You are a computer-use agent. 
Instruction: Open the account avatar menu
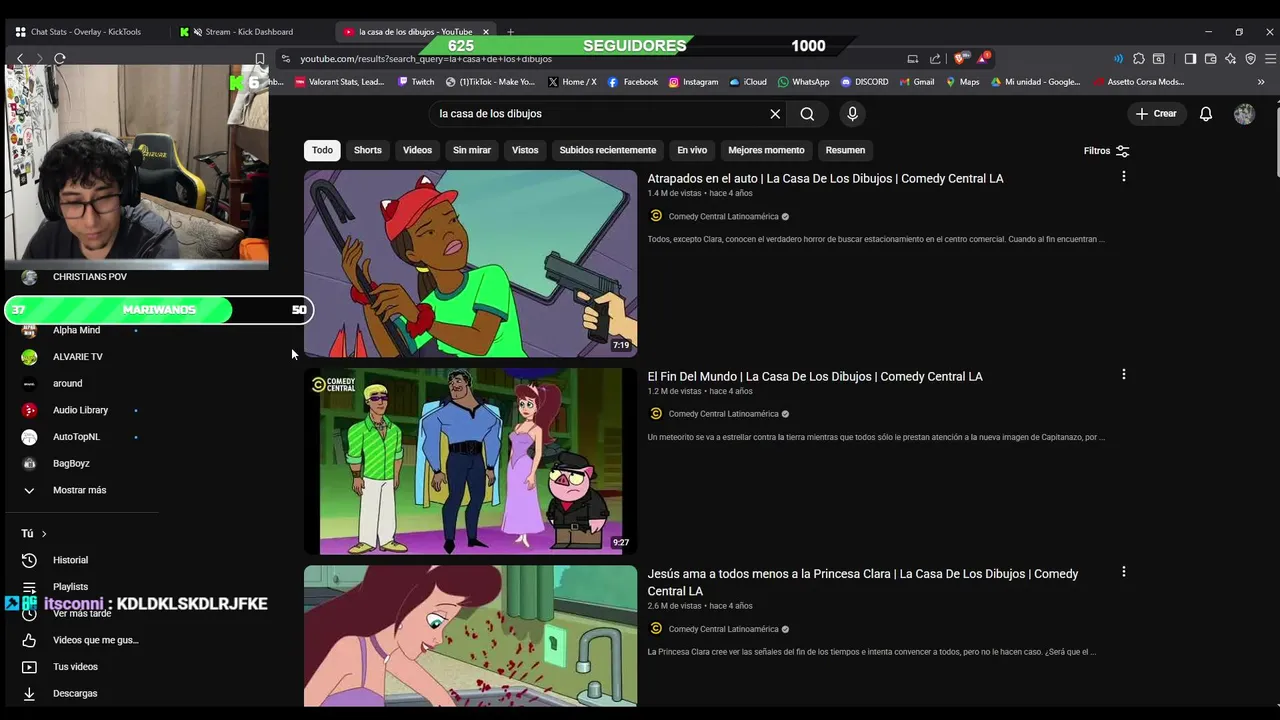pos(1244,114)
